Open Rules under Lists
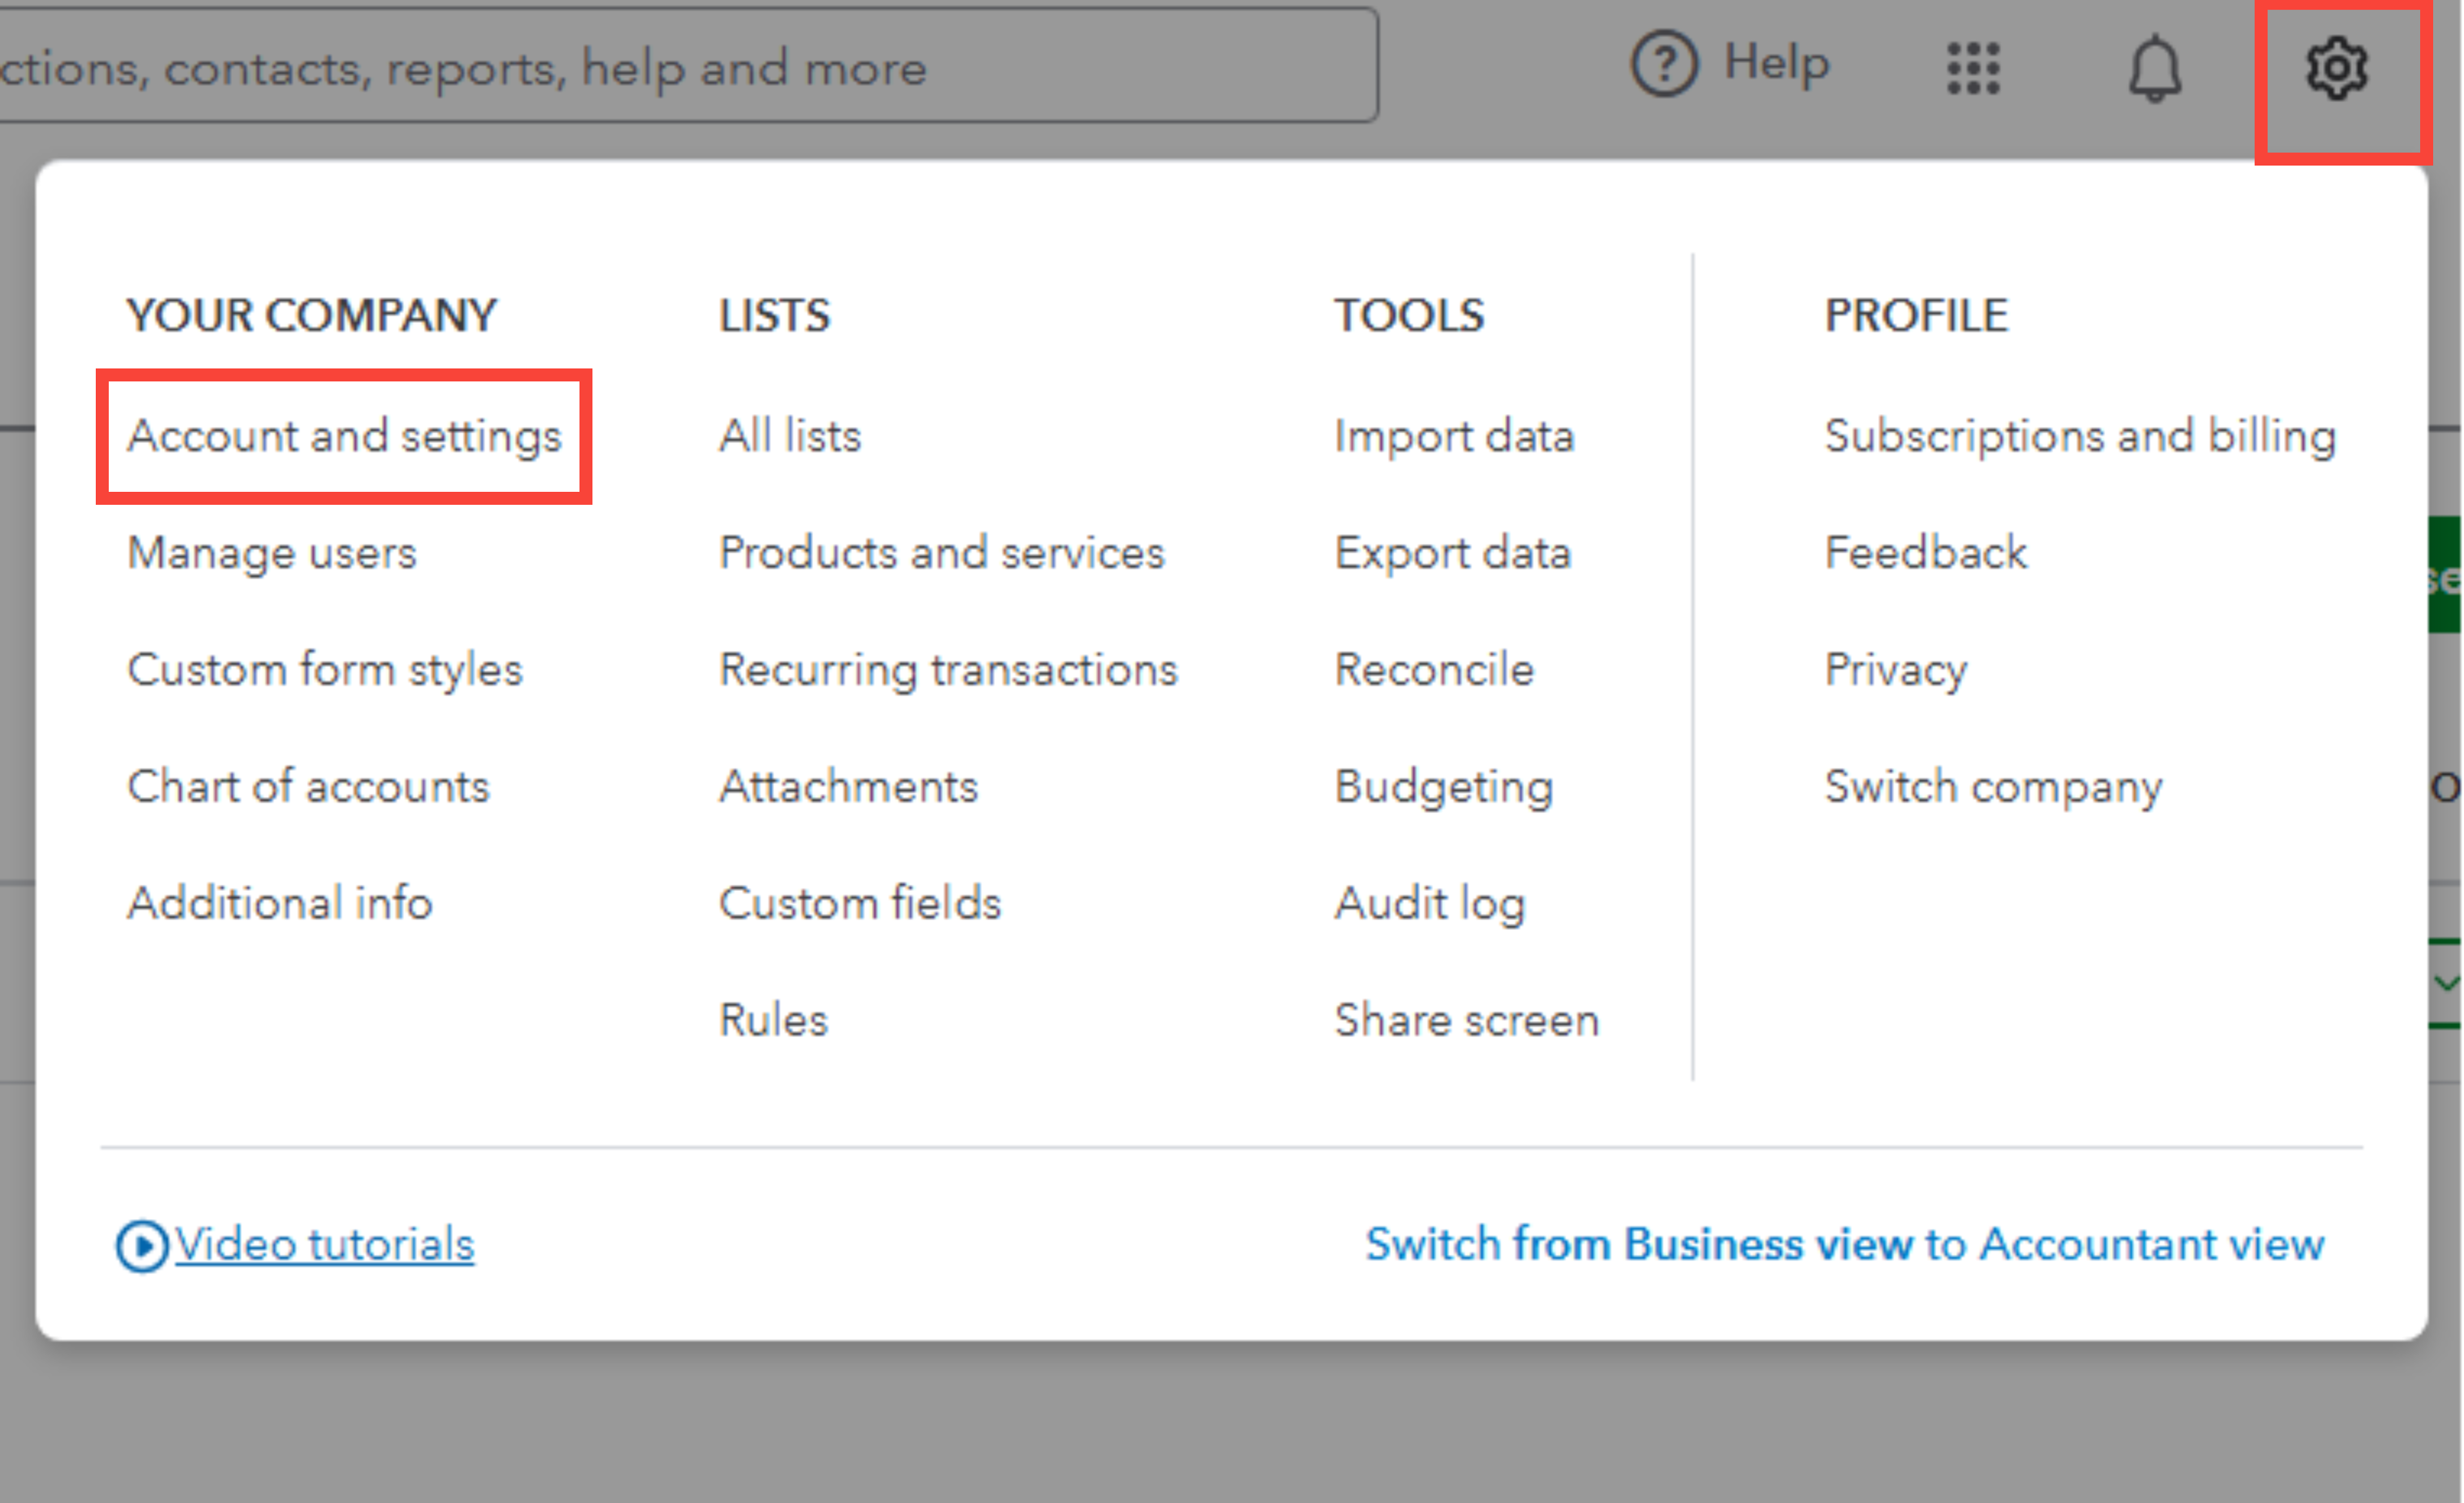 pos(773,1020)
